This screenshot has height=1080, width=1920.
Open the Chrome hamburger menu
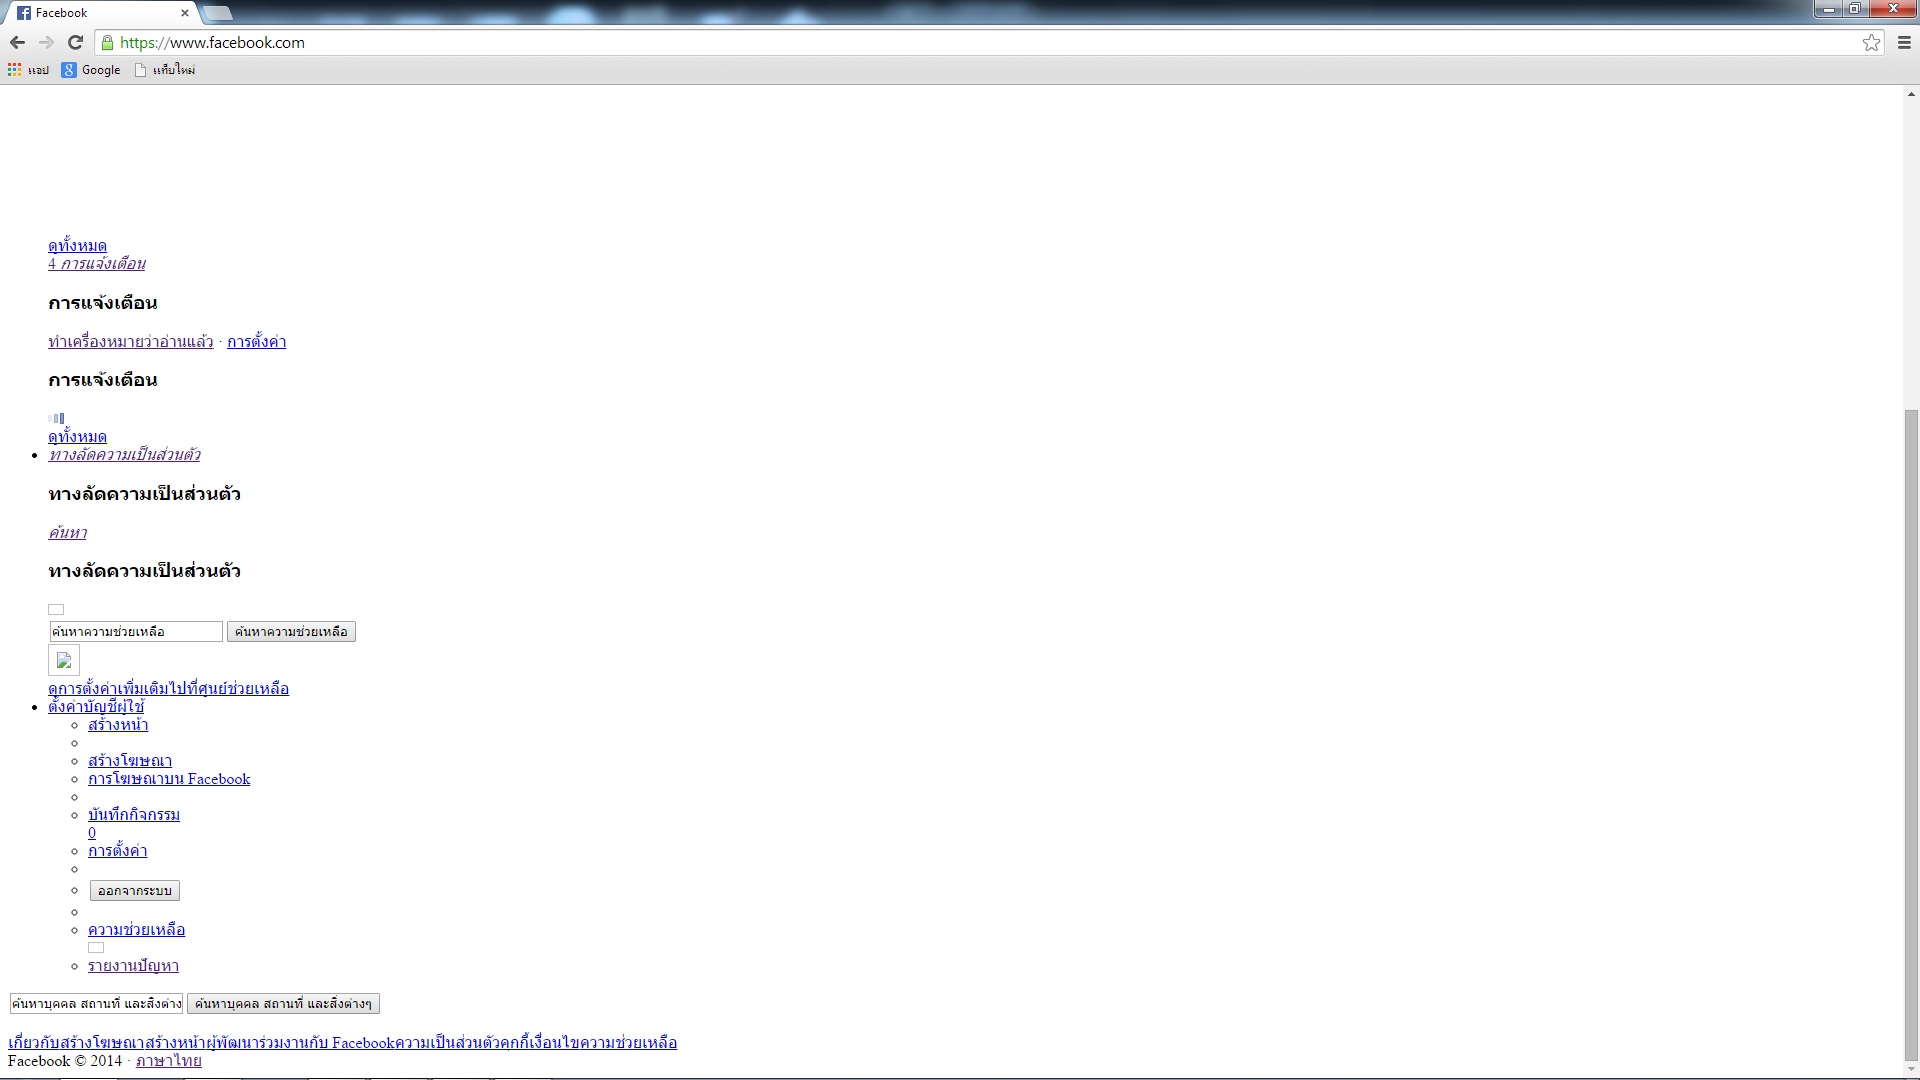pyautogui.click(x=1904, y=42)
